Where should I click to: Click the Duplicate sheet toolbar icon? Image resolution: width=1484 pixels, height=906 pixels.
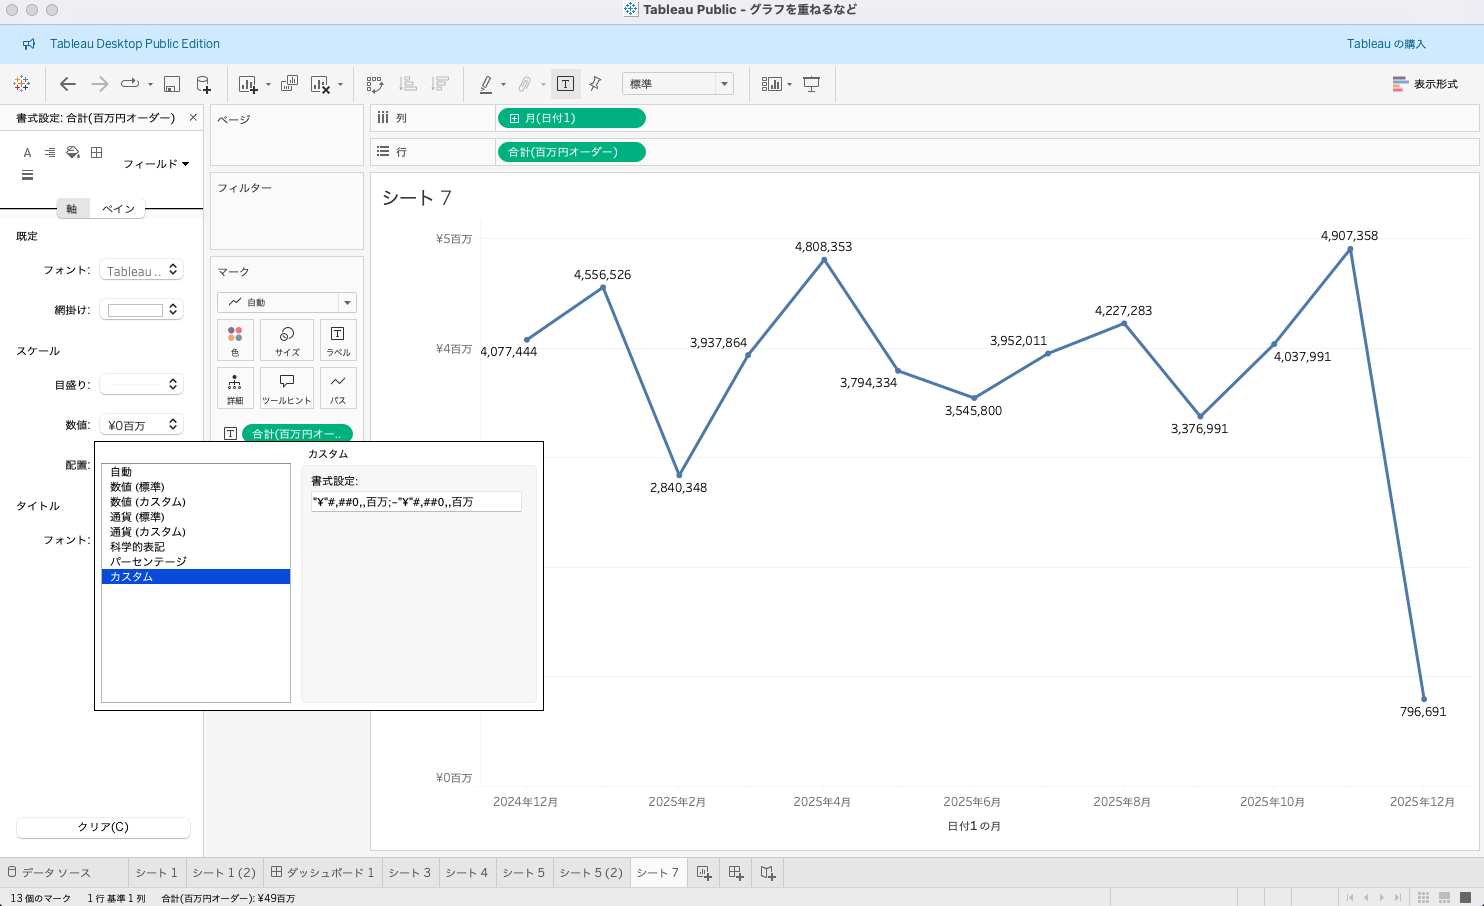tap(289, 84)
